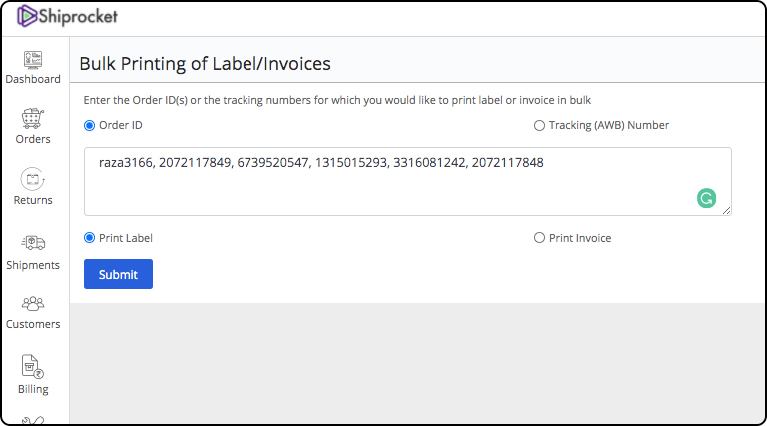
Task: Select Tracking (AWB) Number radio option
Action: pyautogui.click(x=539, y=126)
